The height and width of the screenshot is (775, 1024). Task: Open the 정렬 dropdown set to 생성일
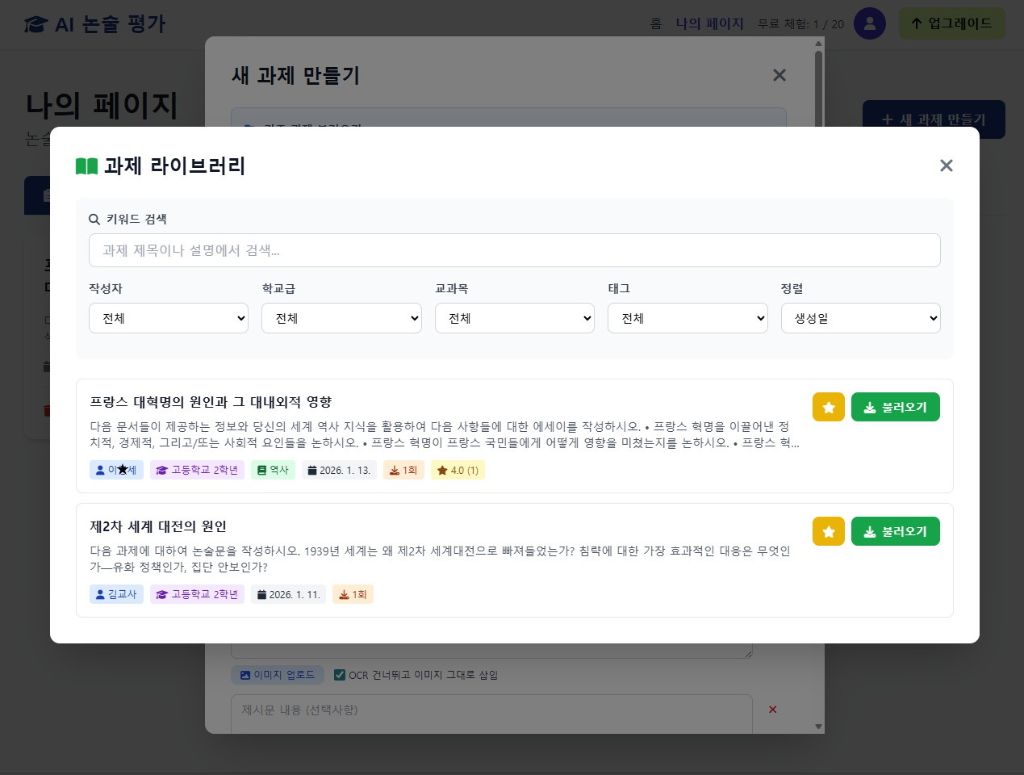[x=860, y=318]
